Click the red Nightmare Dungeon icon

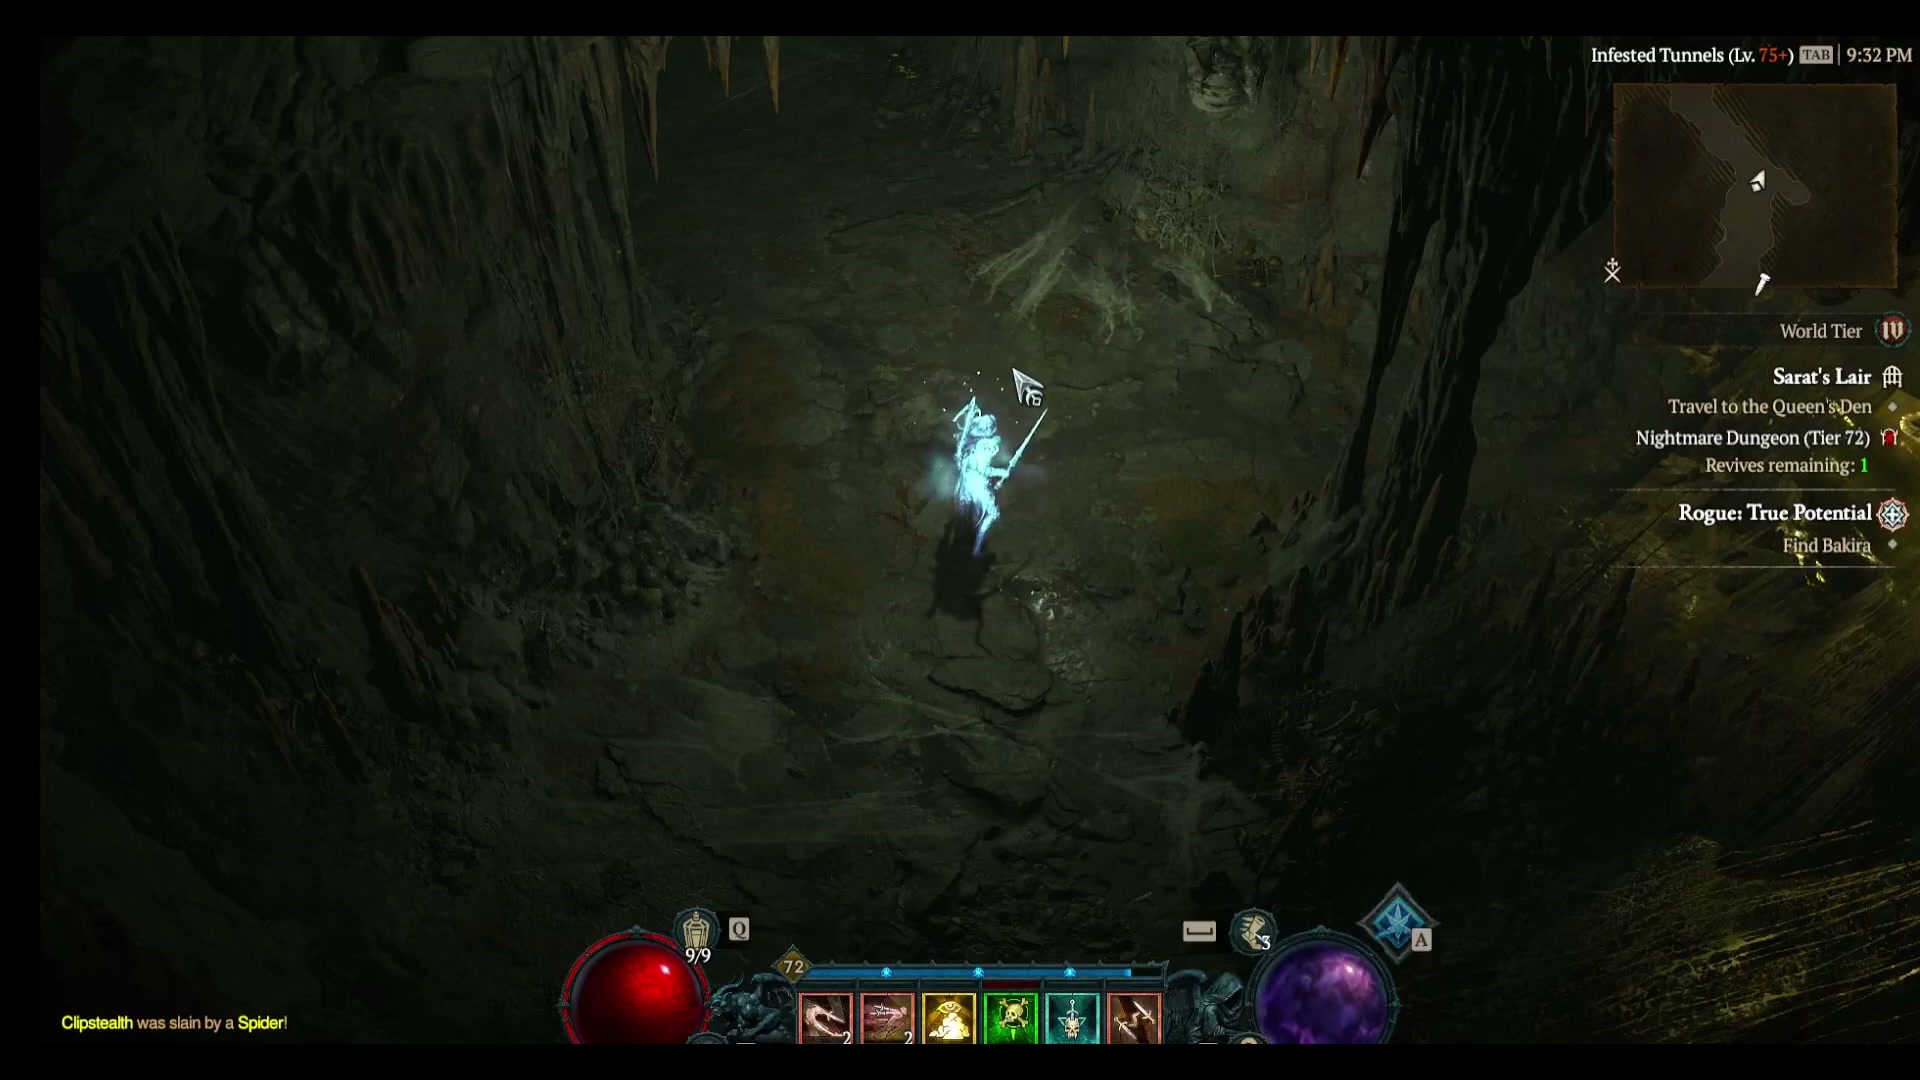coord(1889,437)
